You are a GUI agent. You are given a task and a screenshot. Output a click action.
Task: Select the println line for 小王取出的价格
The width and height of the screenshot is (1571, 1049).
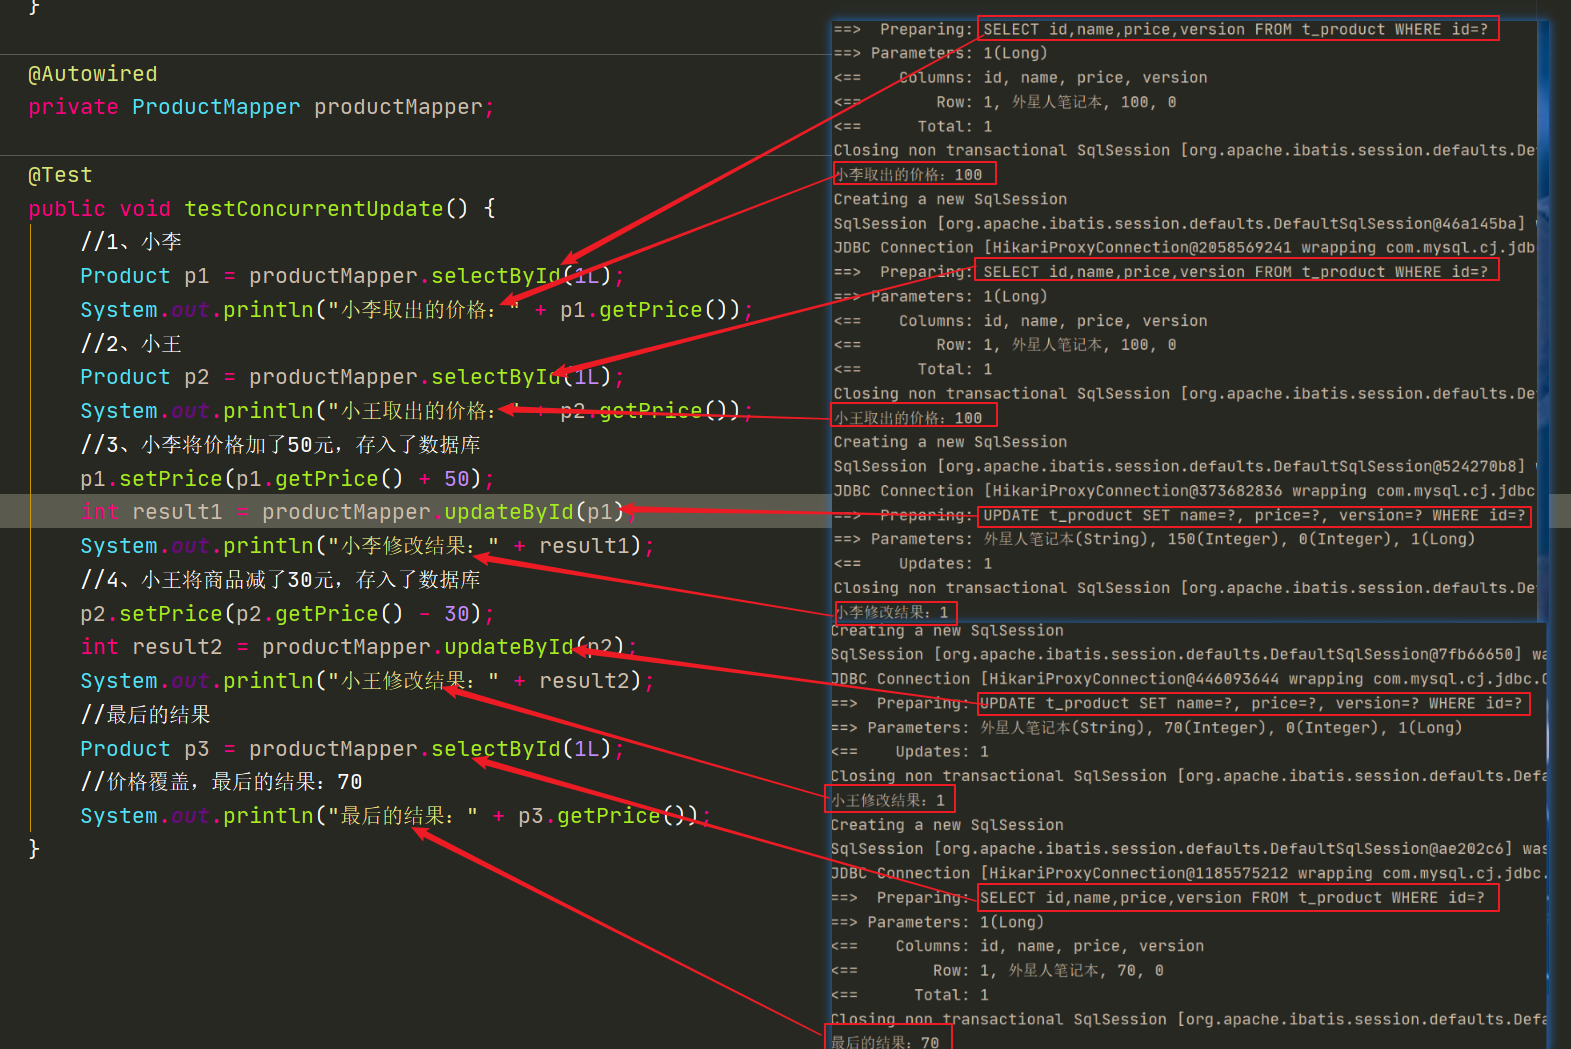(416, 411)
